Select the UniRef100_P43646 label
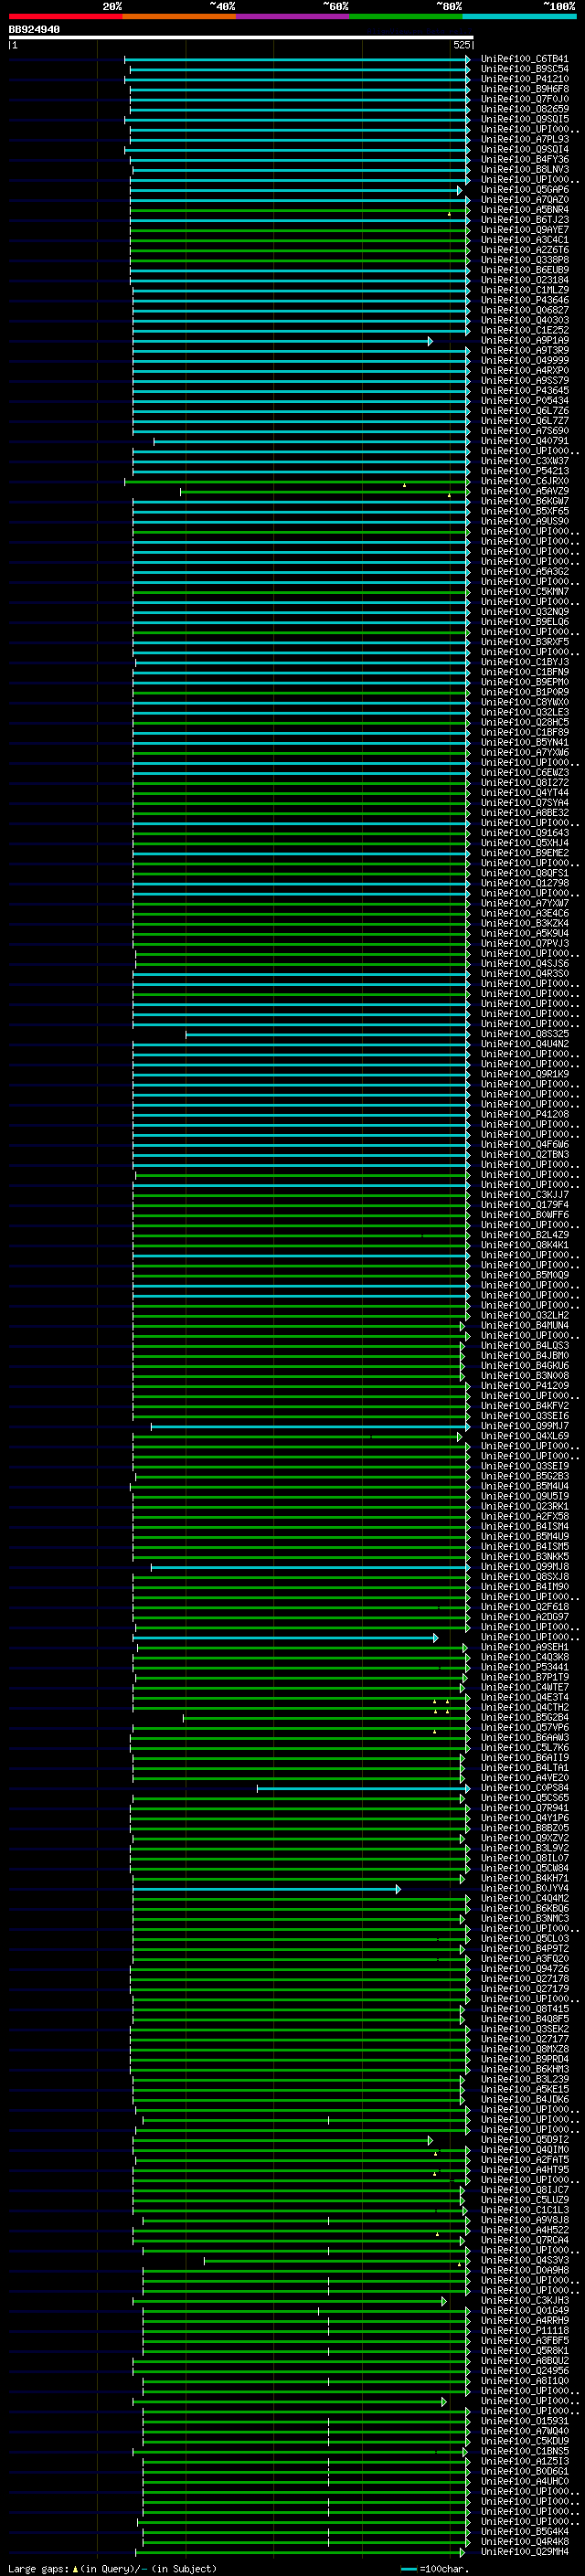585x2576 pixels. [x=525, y=300]
